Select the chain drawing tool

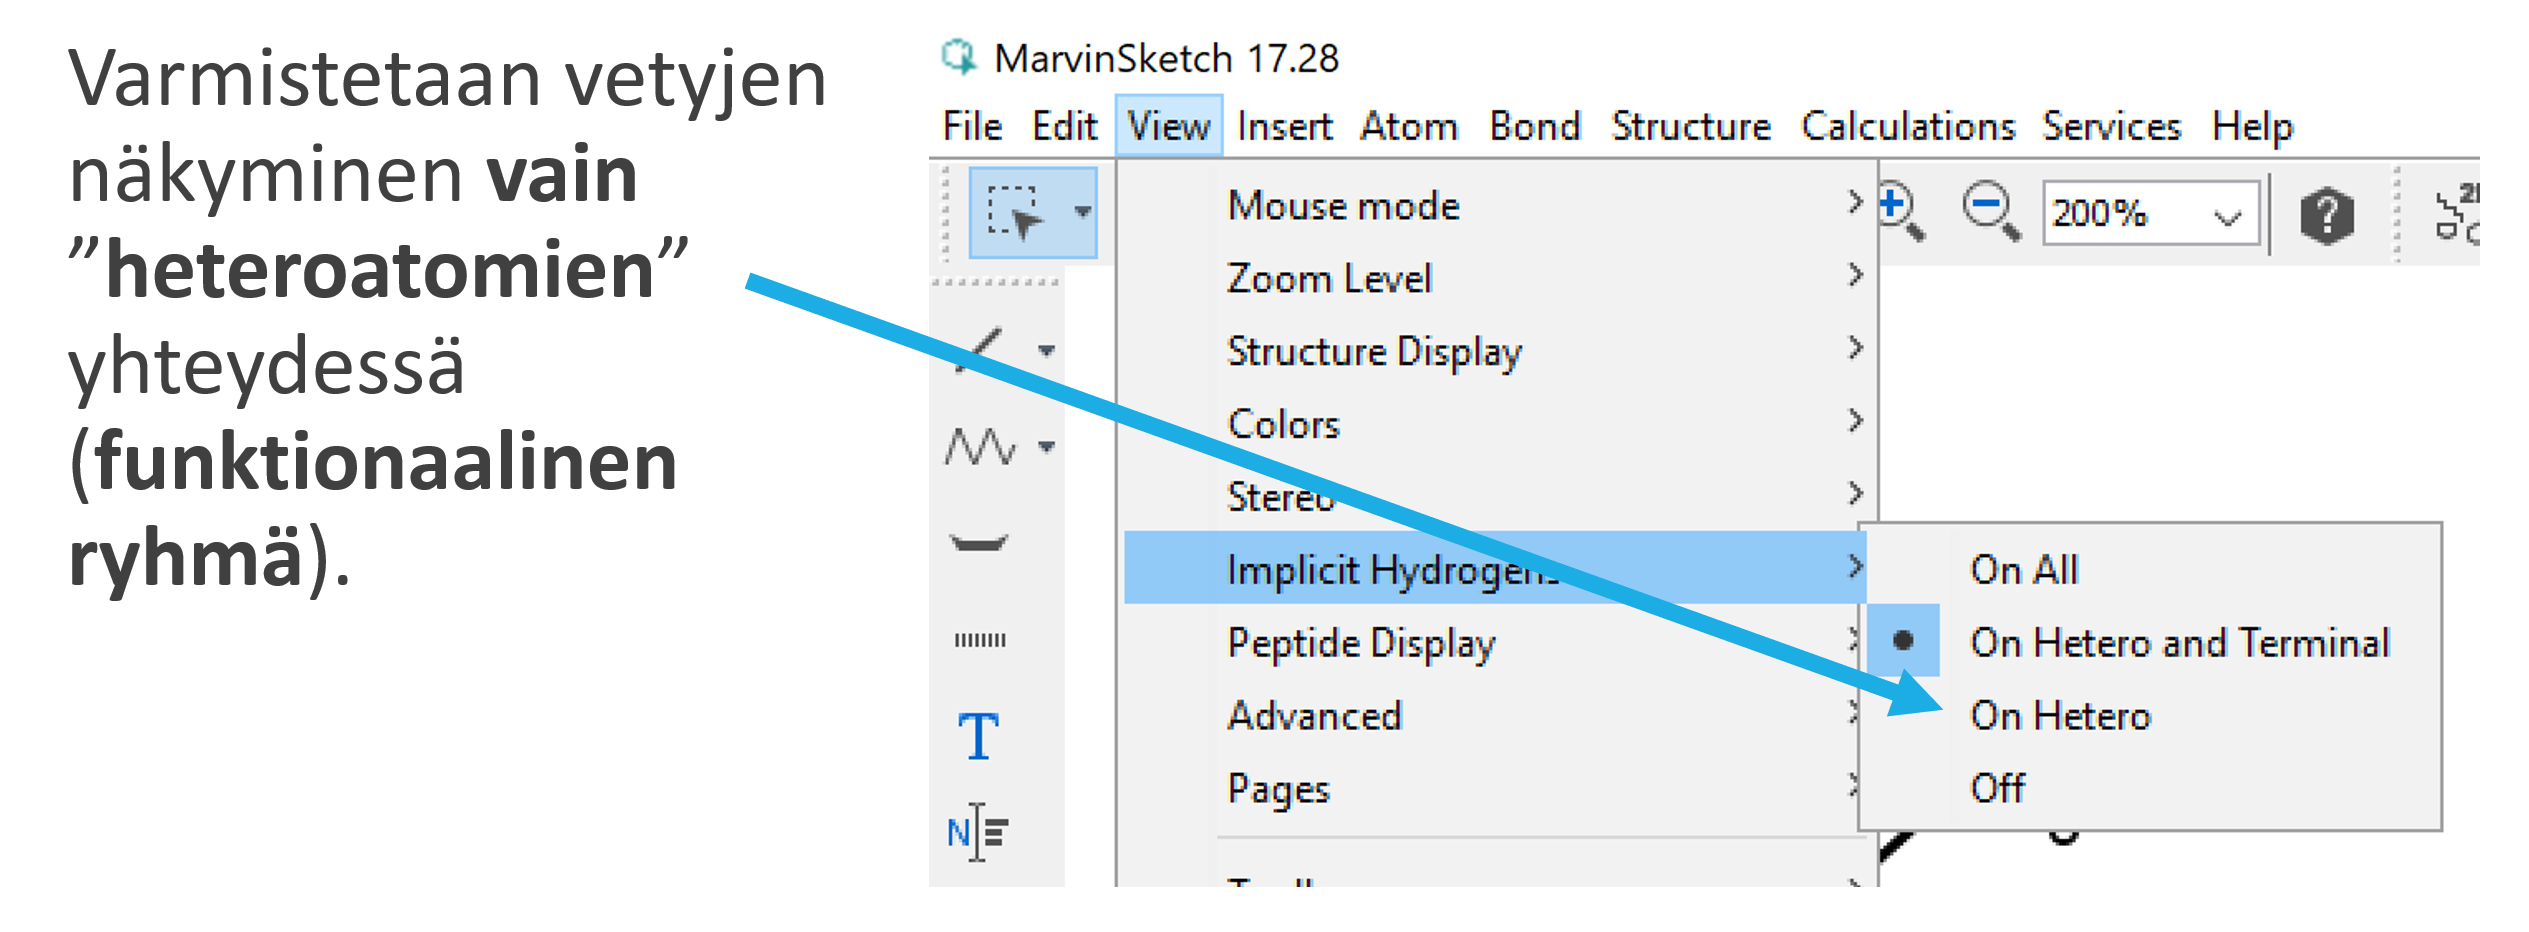980,446
